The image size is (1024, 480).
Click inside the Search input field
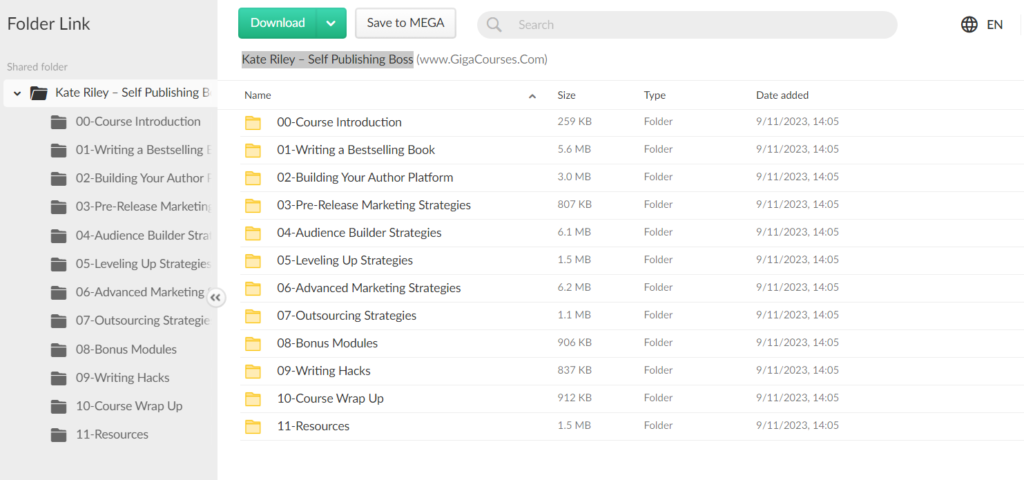[x=700, y=25]
